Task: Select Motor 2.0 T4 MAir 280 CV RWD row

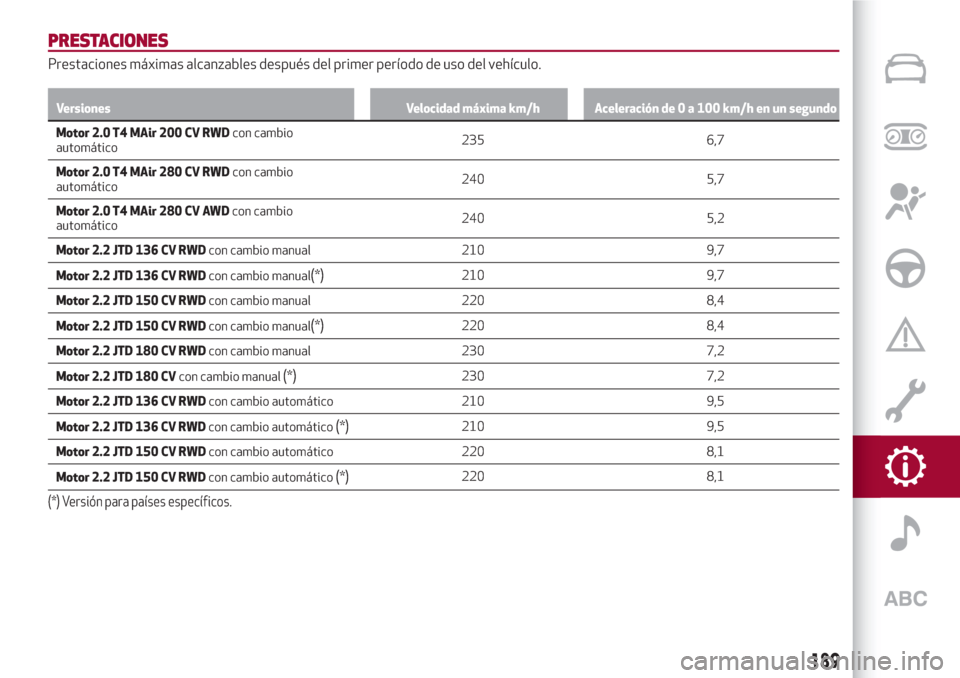Action: [x=443, y=179]
